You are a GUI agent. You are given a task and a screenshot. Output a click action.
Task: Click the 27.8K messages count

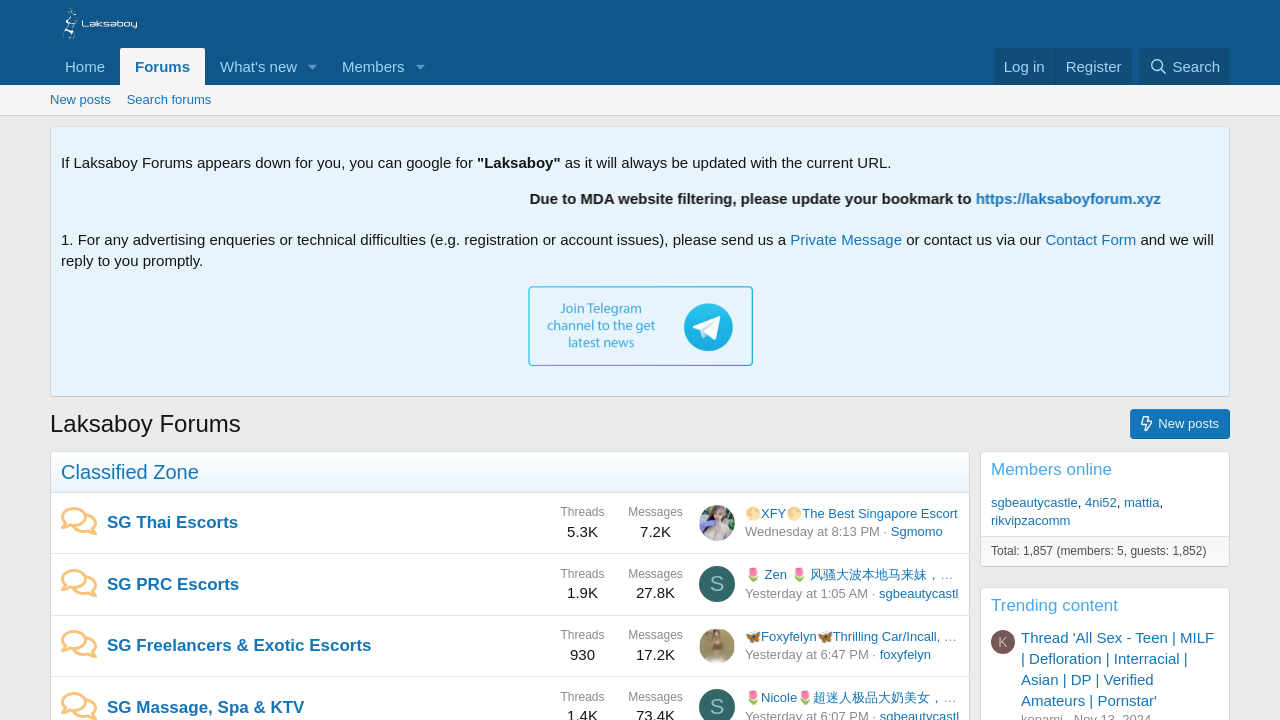(655, 593)
